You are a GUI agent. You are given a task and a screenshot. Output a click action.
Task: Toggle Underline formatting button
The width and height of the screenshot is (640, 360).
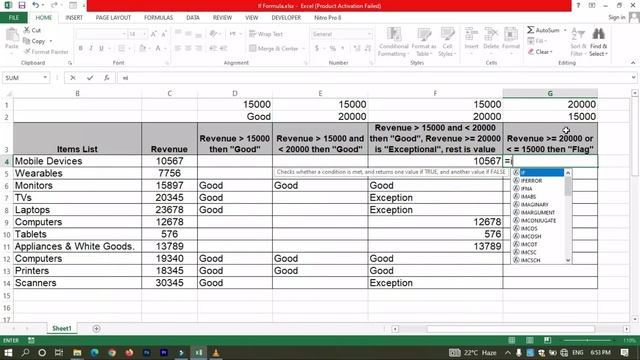point(101,48)
